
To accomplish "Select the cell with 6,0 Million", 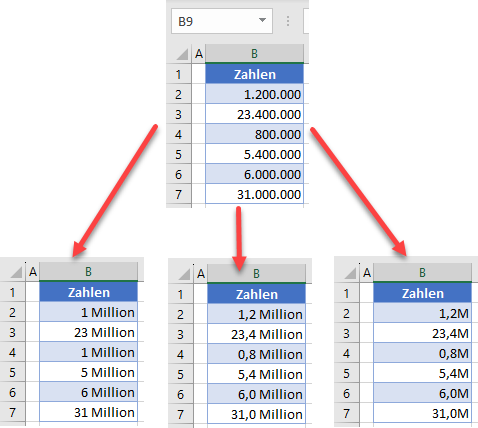I will [x=256, y=394].
